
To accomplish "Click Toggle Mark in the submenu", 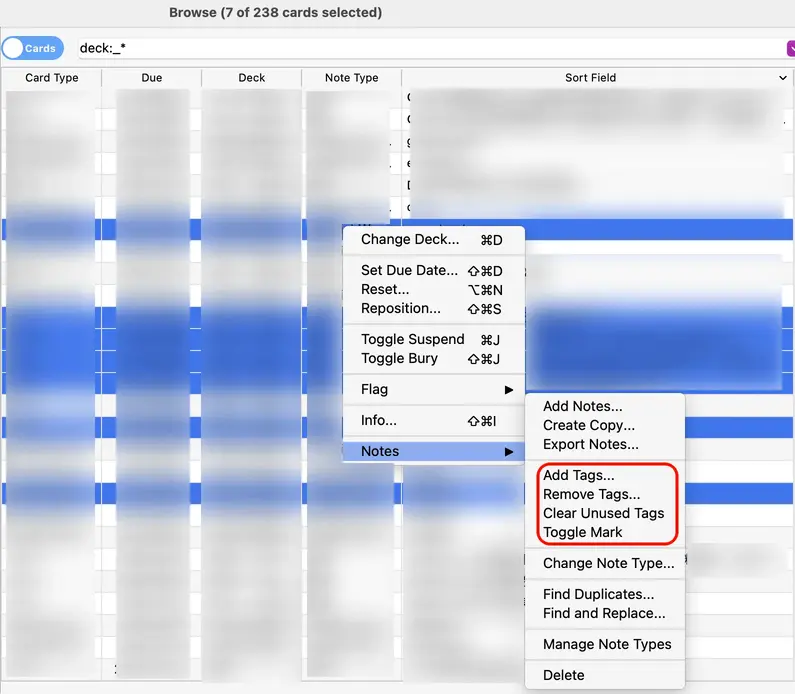I will (x=582, y=532).
